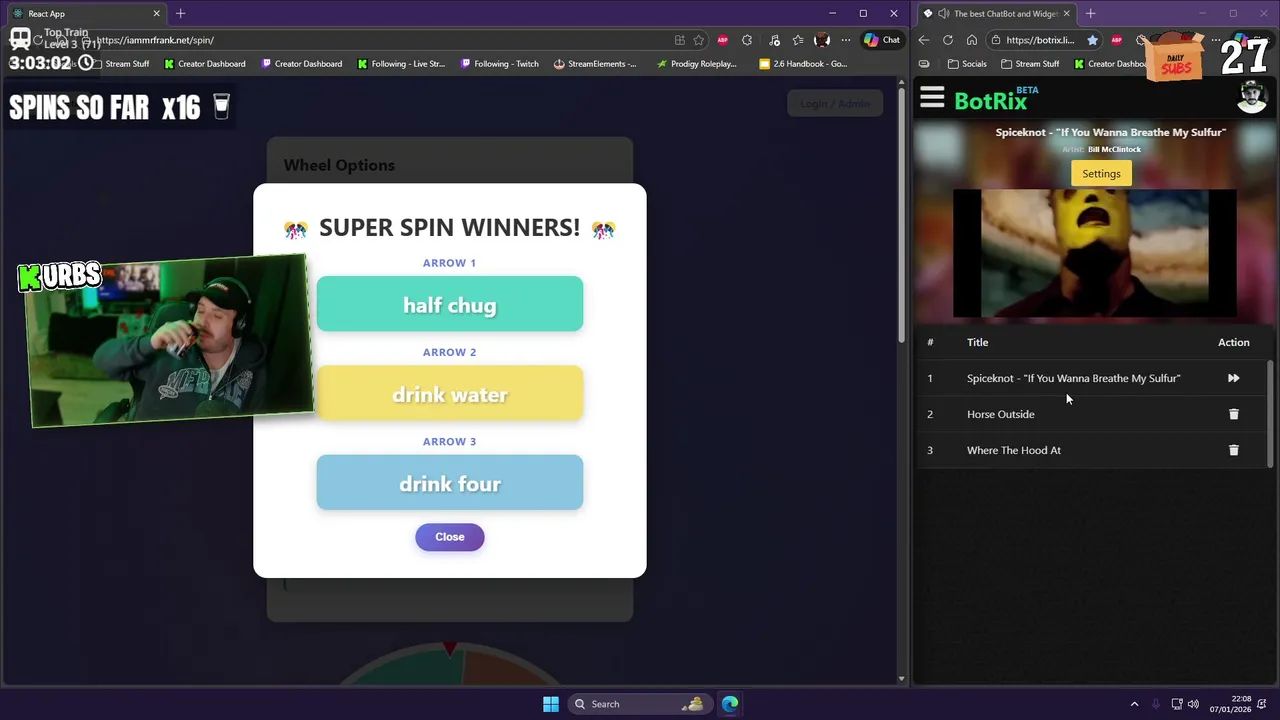1280x720 pixels.
Task: Open the BotRix user avatar
Action: point(1252,98)
